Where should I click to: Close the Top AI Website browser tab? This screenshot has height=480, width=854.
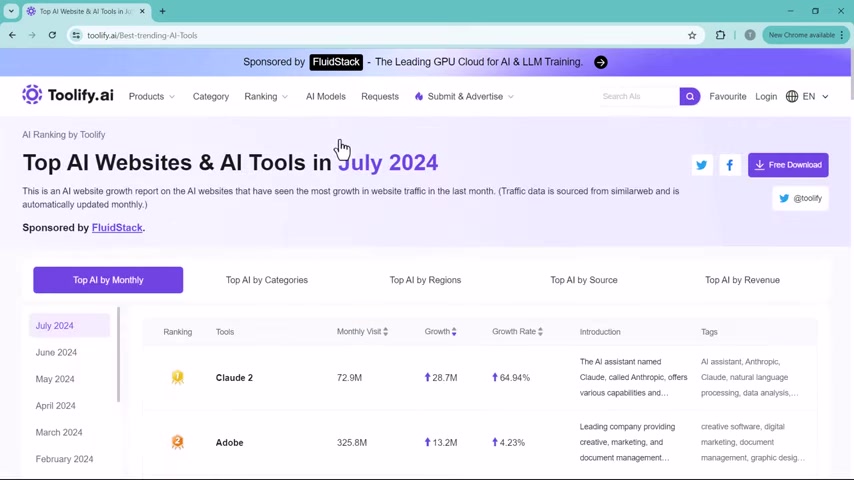[x=142, y=11]
